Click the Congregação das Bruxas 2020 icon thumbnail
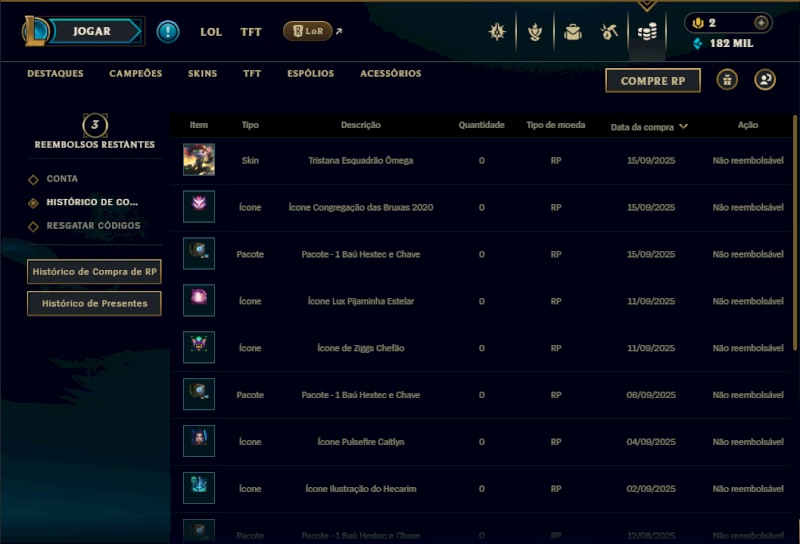The height and width of the screenshot is (544, 800). point(199,207)
